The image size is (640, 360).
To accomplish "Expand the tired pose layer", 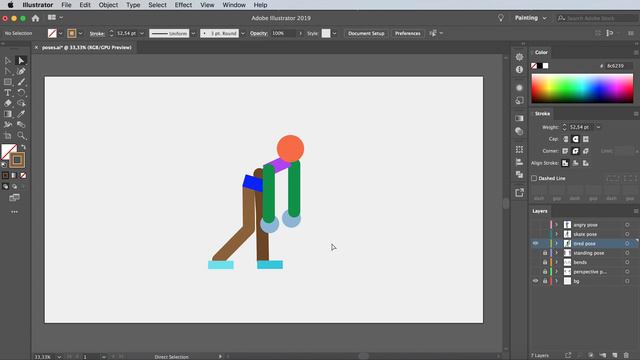I will click(x=556, y=244).
